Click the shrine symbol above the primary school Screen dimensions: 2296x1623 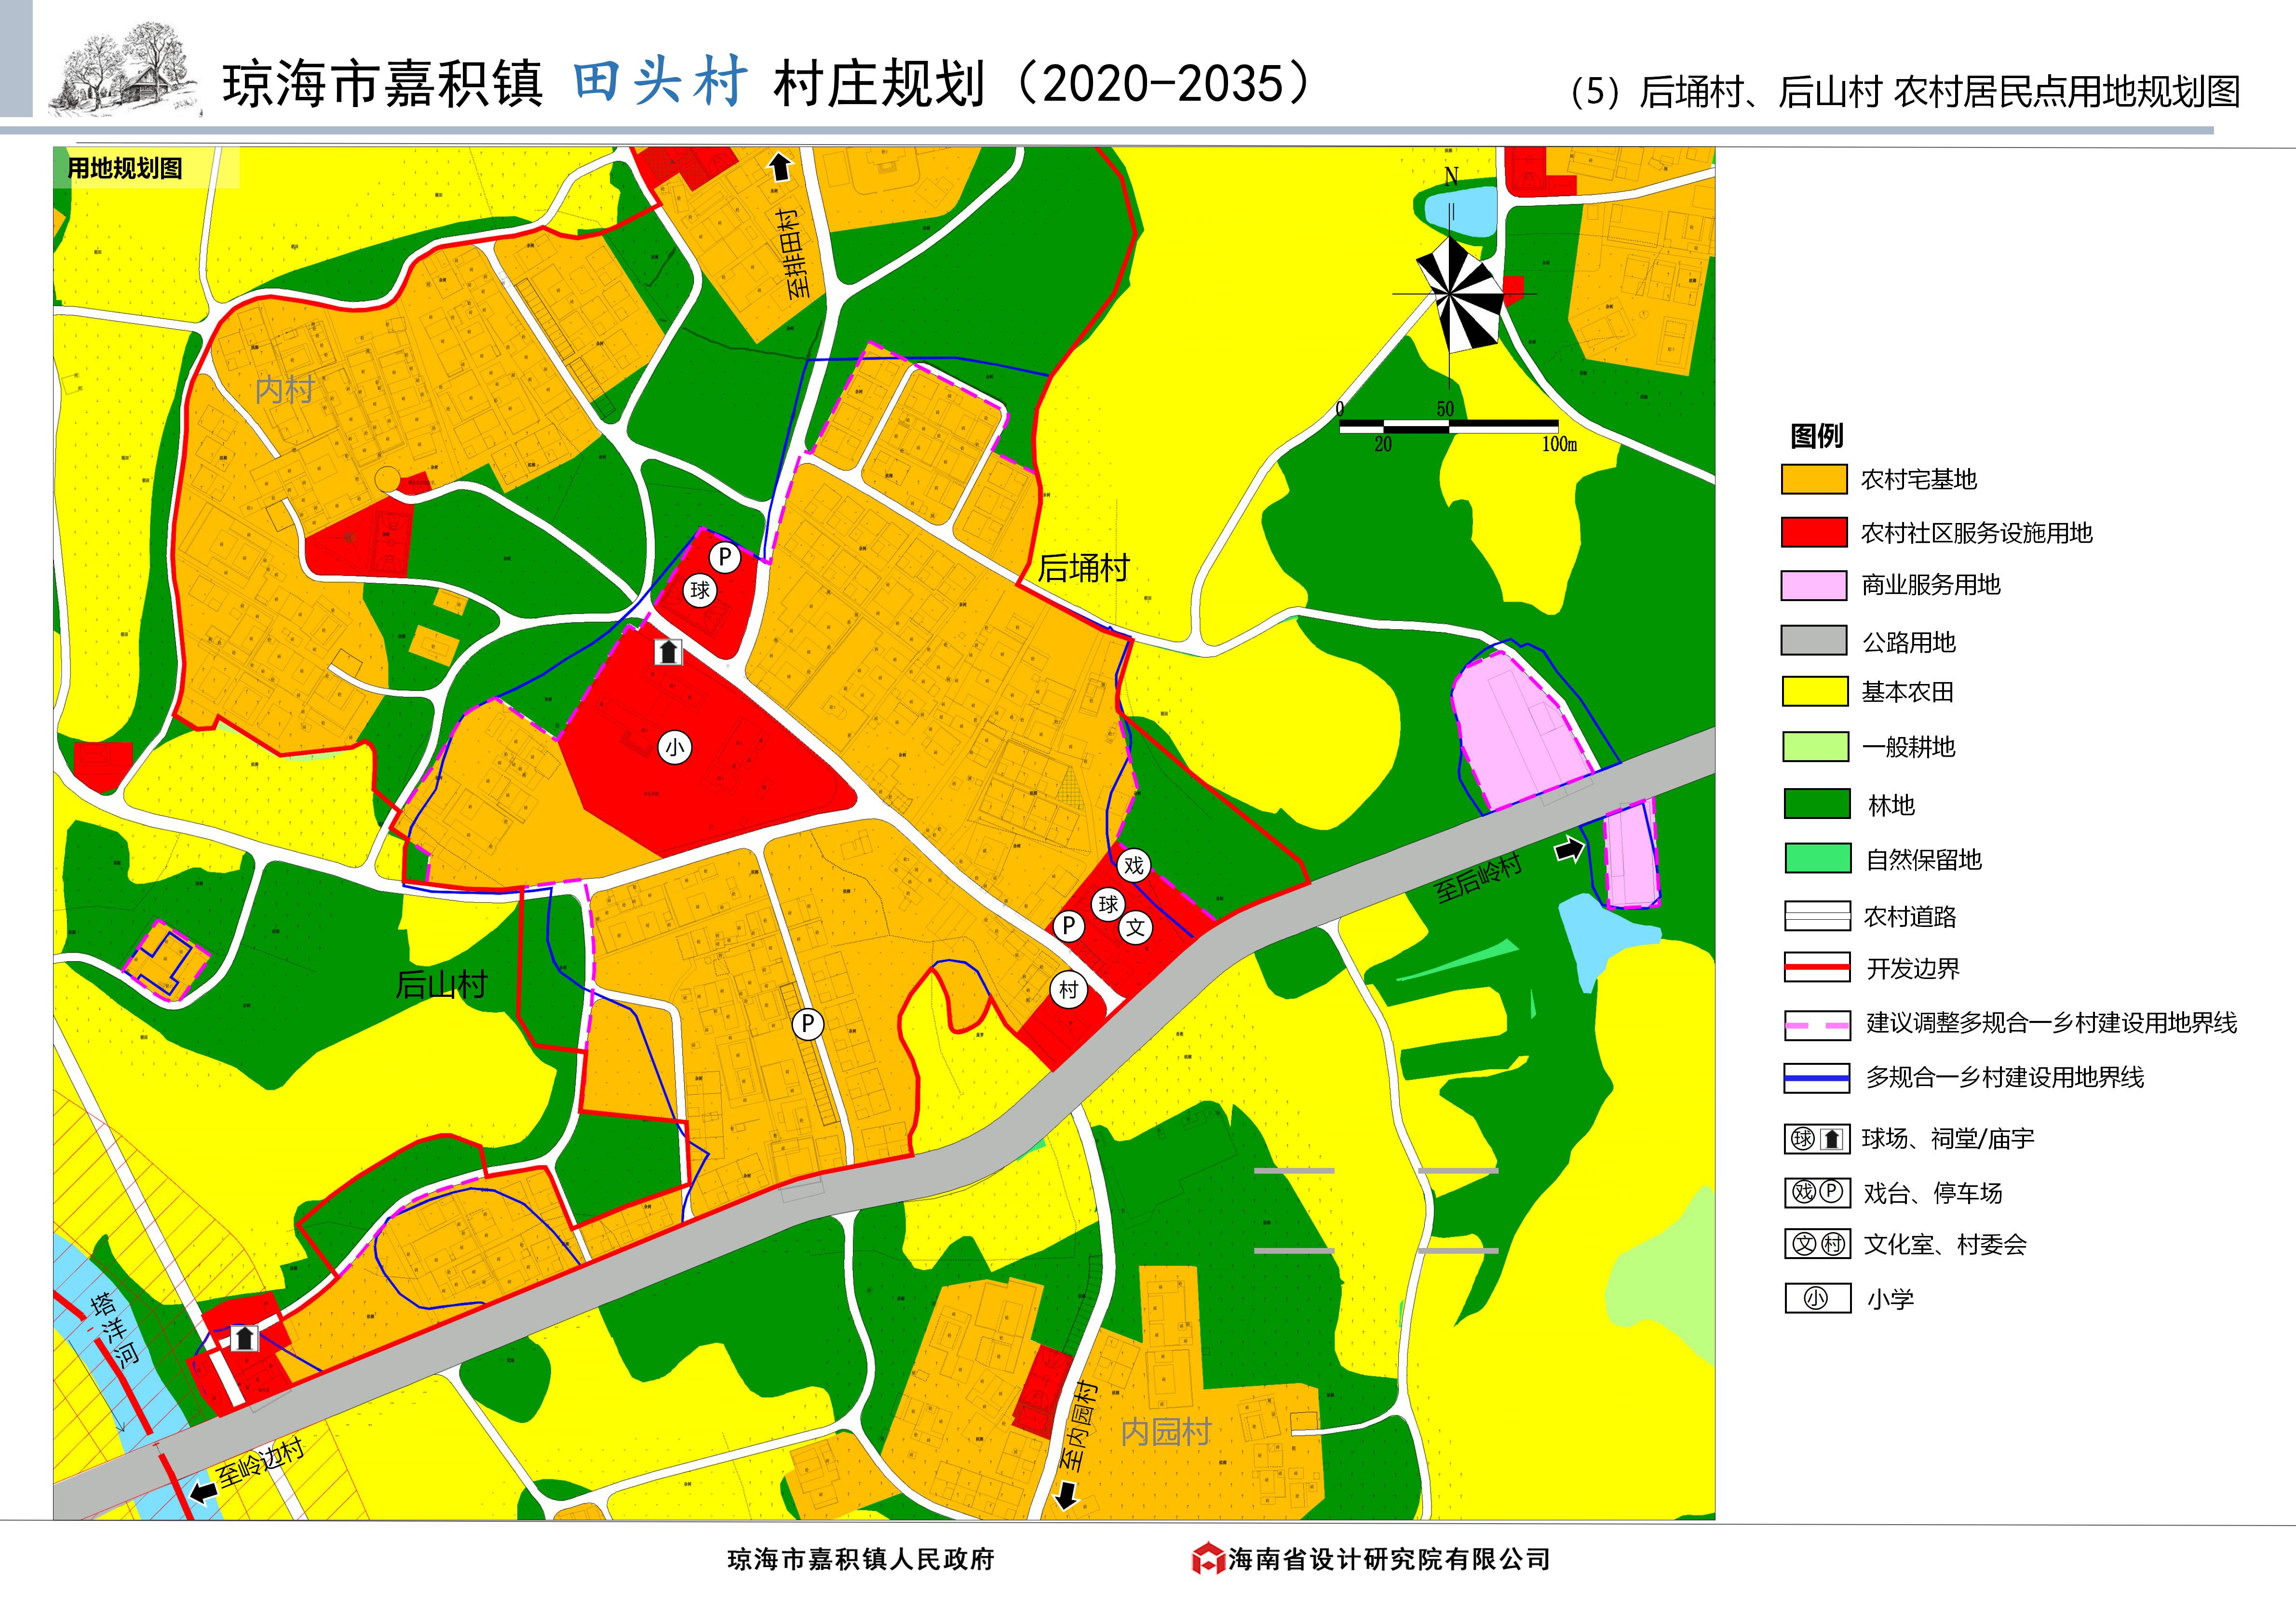tap(668, 652)
